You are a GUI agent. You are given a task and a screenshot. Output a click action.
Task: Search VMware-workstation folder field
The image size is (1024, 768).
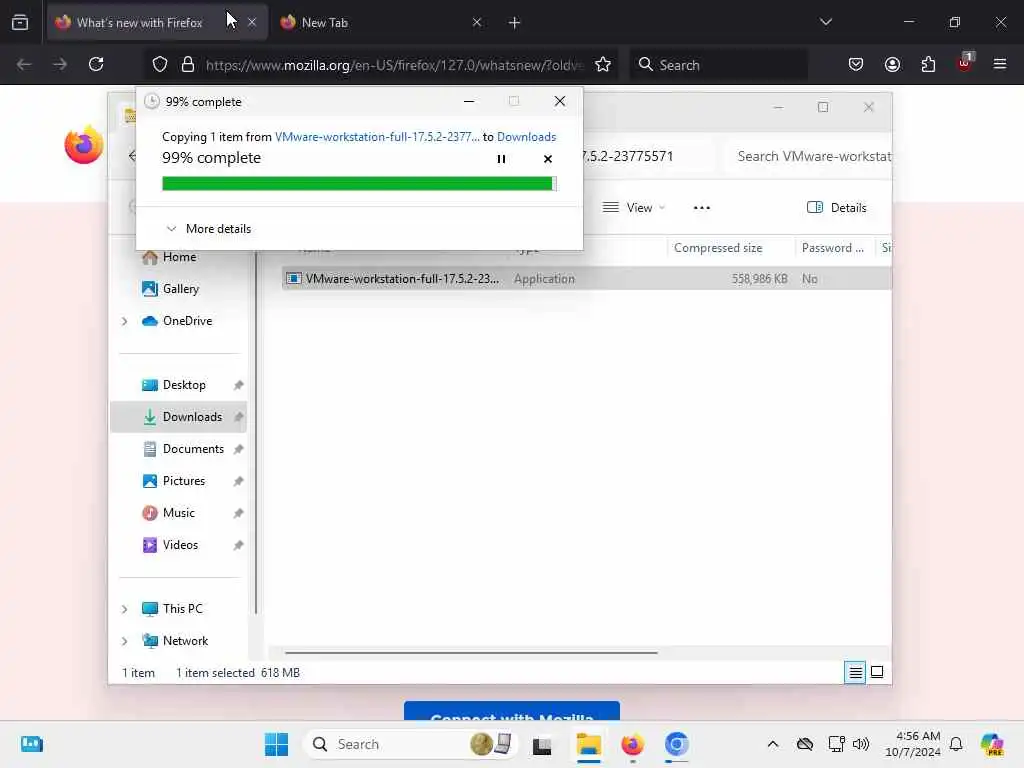click(810, 156)
